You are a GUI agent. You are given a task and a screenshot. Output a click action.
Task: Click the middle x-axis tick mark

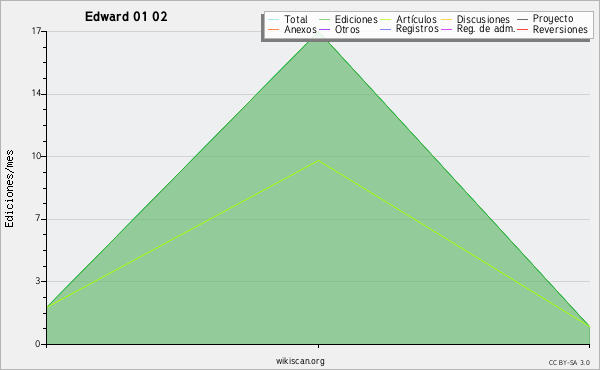[318, 346]
